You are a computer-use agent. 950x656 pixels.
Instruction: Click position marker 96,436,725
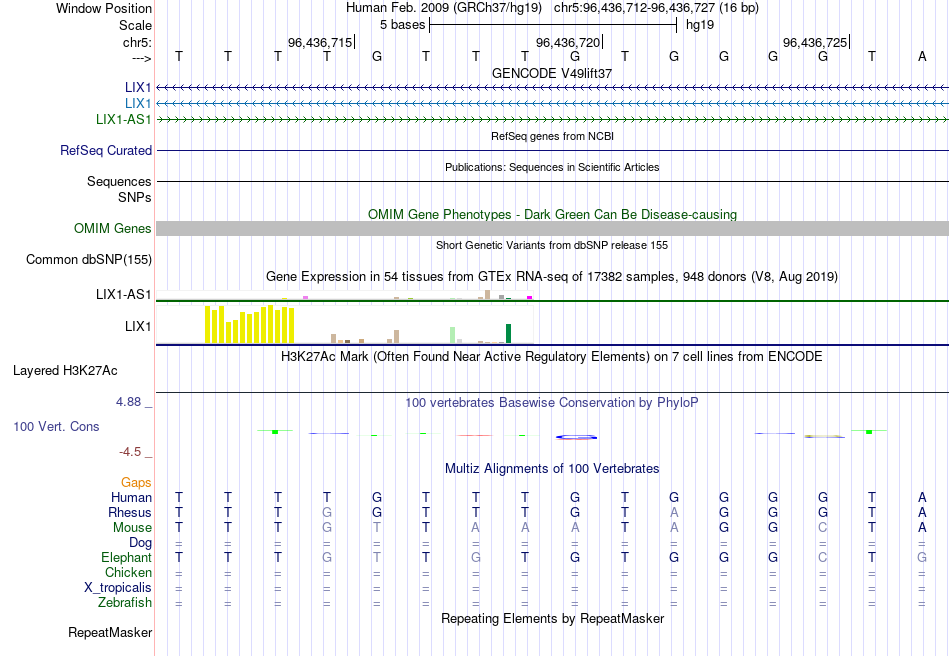(x=815, y=42)
